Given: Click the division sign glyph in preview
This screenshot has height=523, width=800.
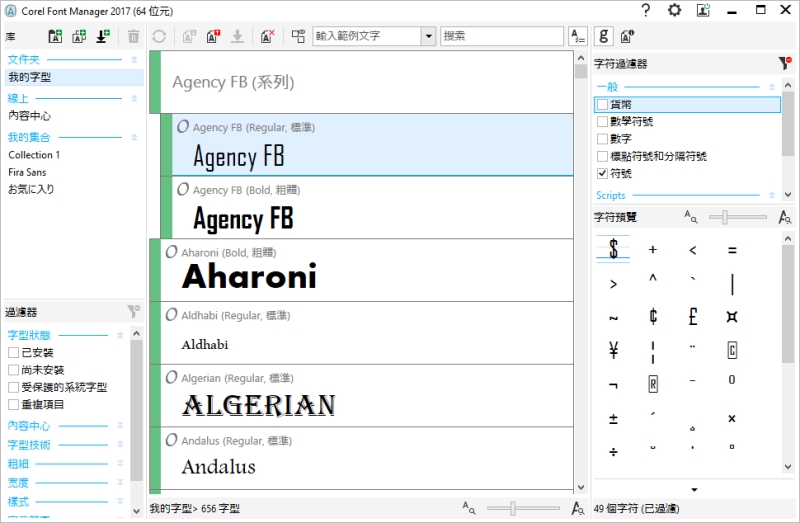Looking at the screenshot, I should (613, 452).
